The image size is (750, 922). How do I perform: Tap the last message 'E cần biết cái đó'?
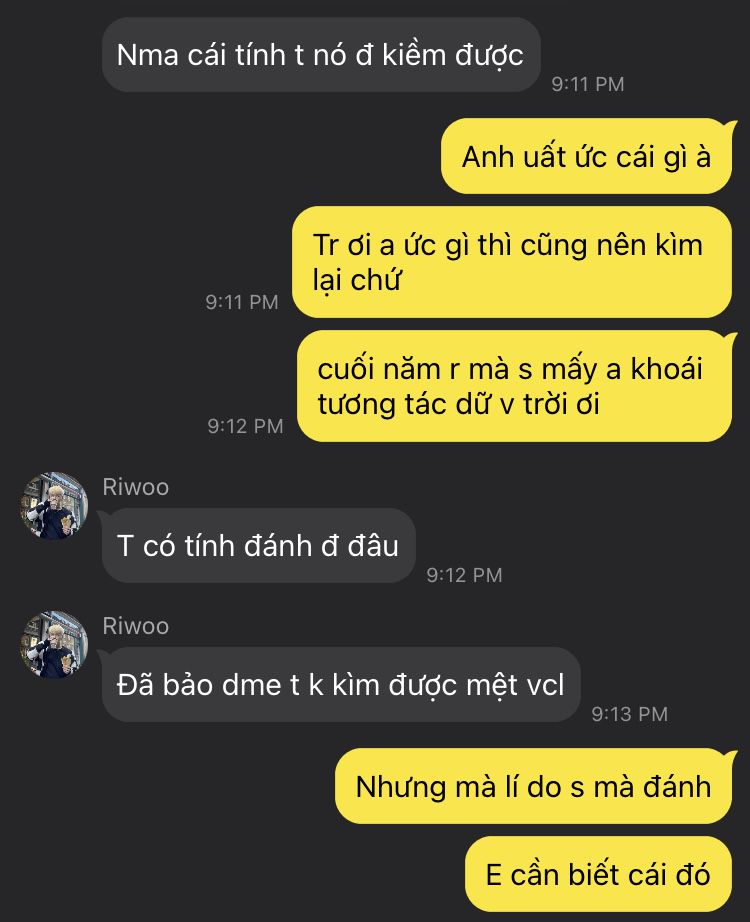(x=599, y=874)
